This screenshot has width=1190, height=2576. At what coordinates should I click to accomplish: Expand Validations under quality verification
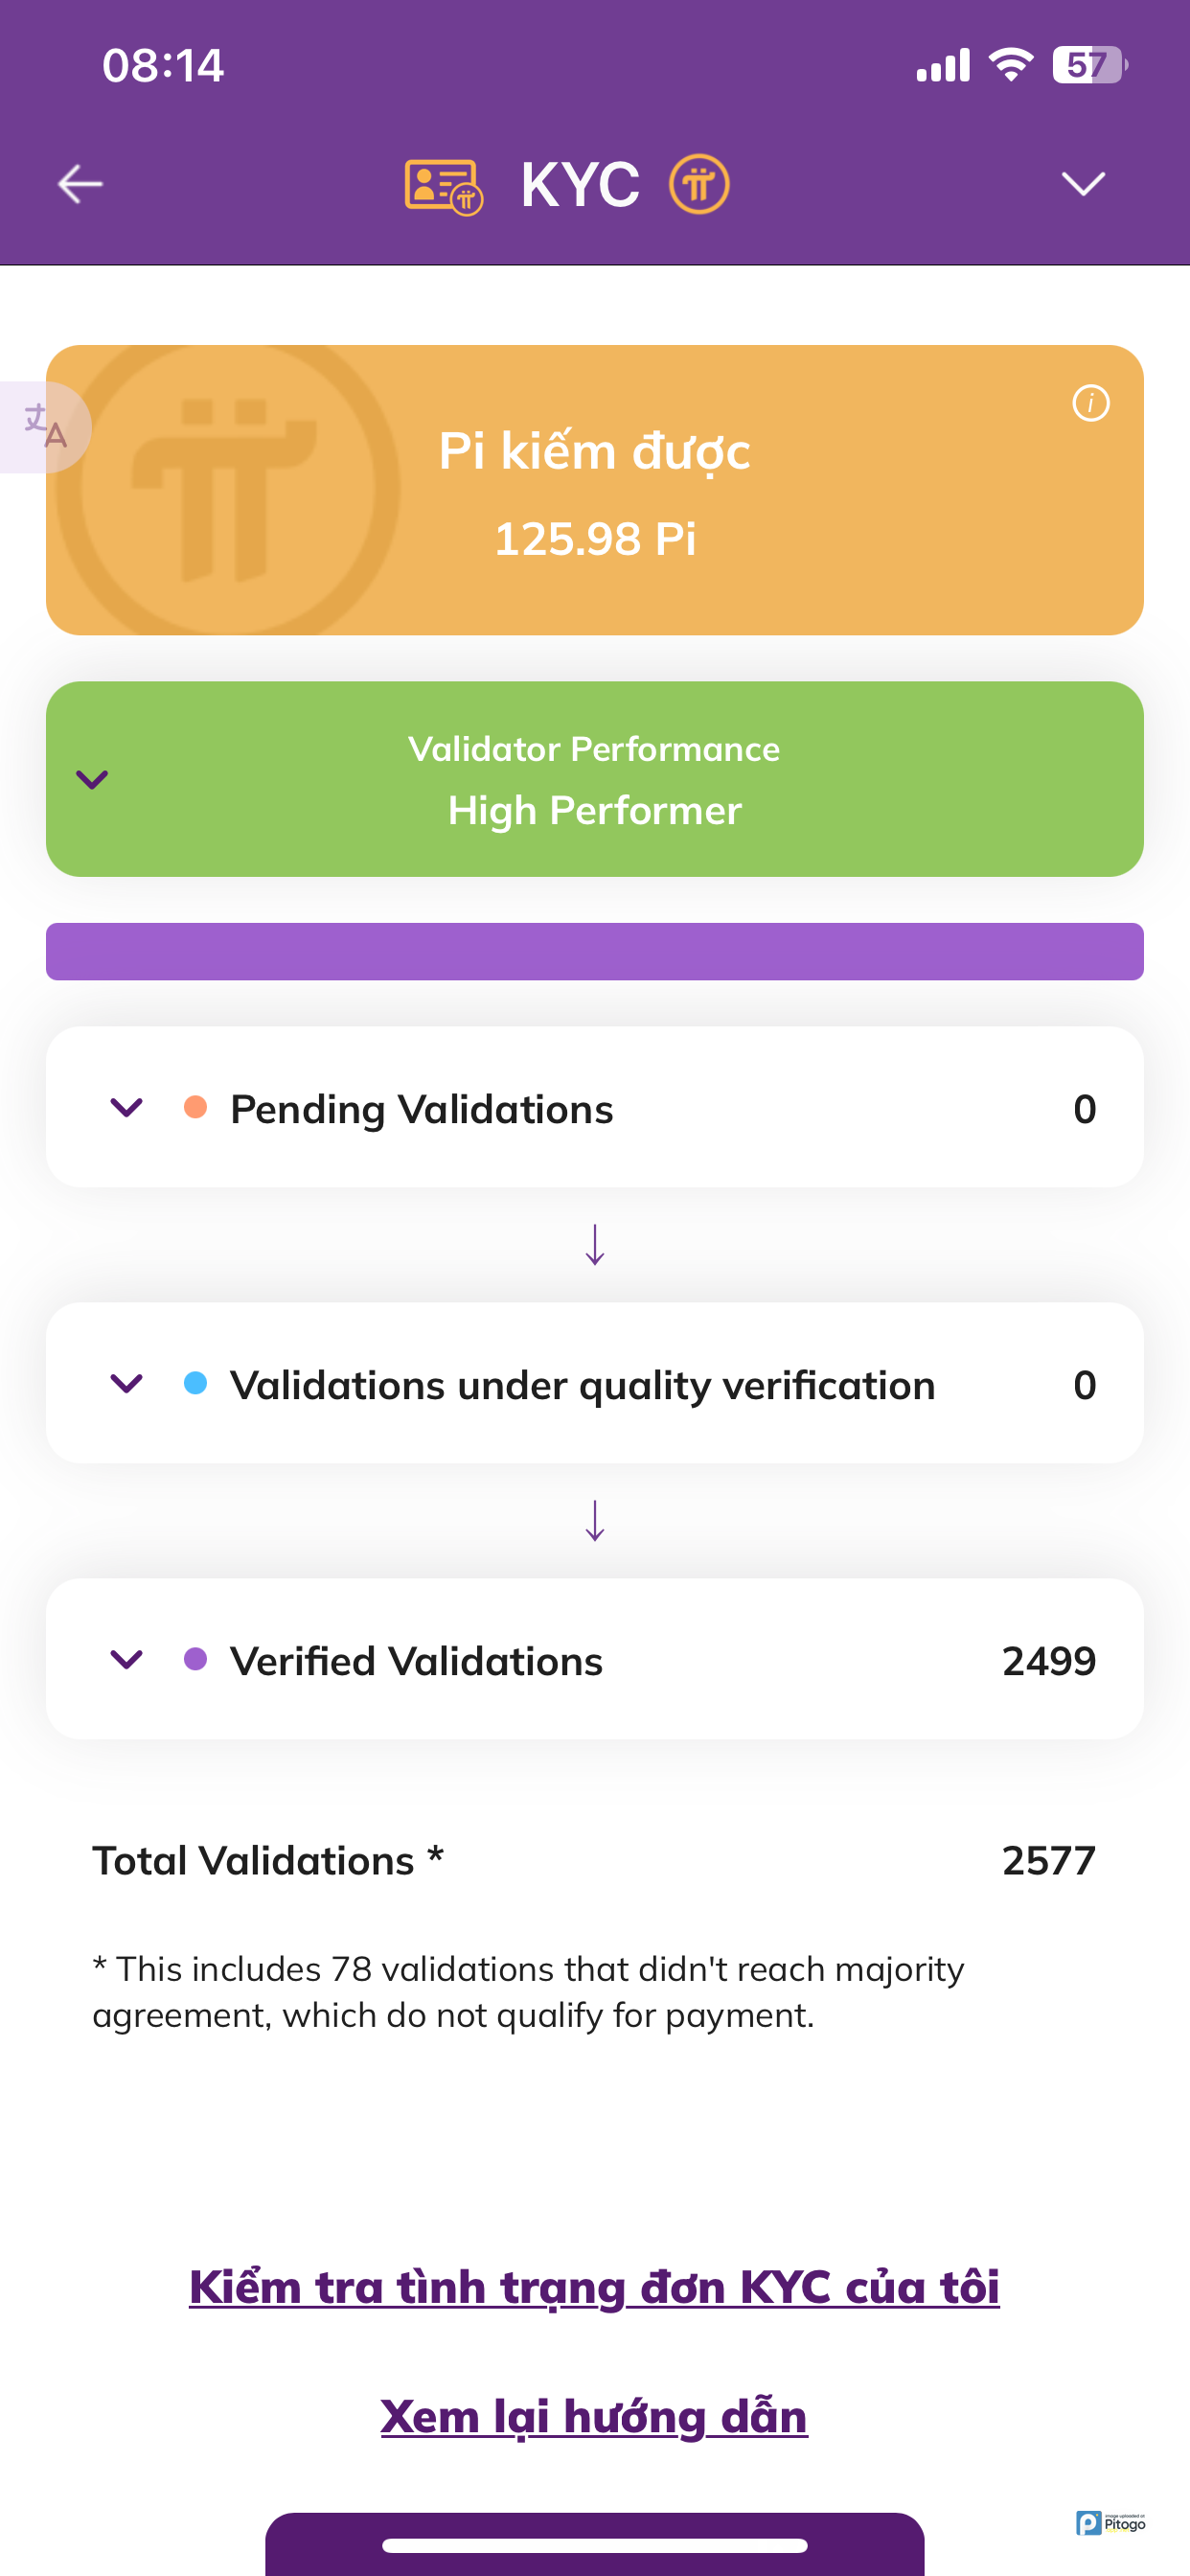coord(127,1383)
